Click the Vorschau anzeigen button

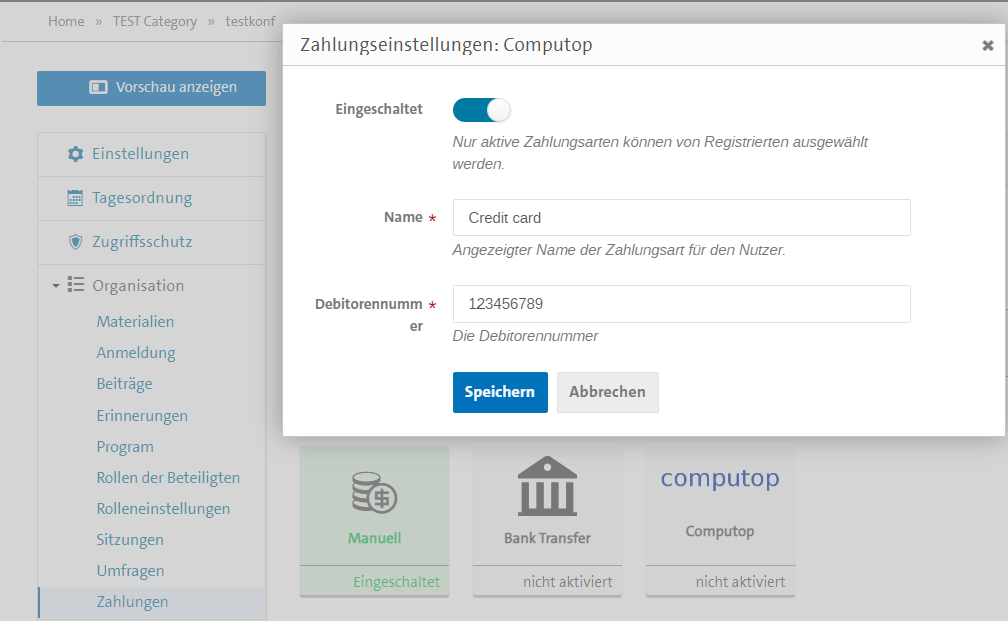point(151,88)
